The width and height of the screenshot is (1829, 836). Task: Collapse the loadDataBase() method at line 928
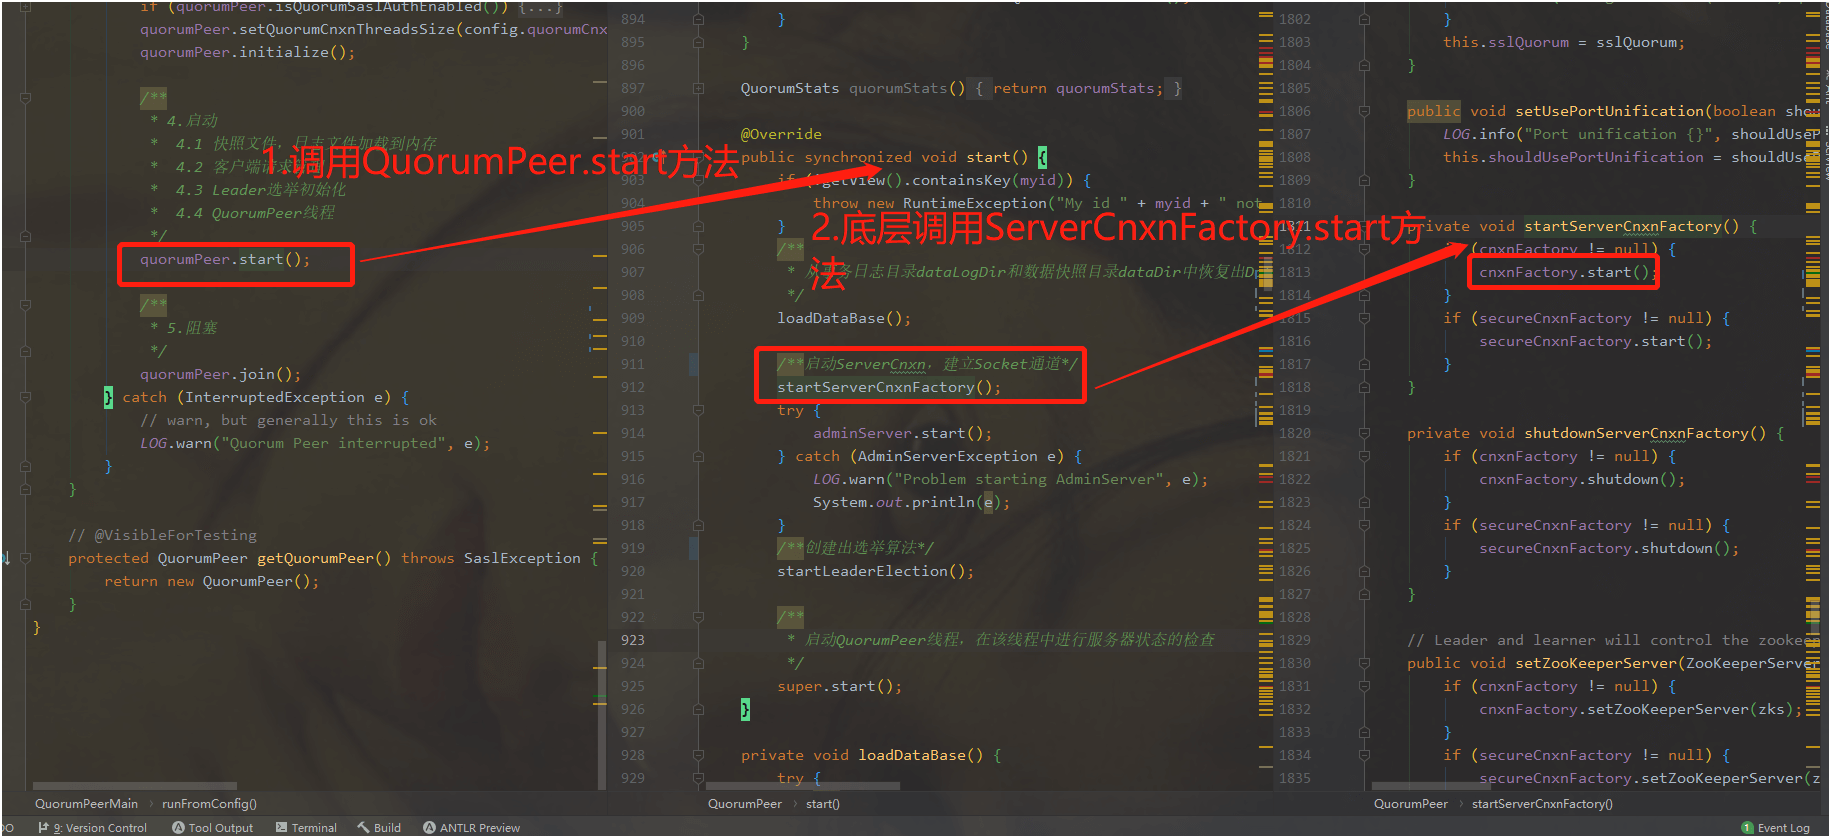(698, 755)
